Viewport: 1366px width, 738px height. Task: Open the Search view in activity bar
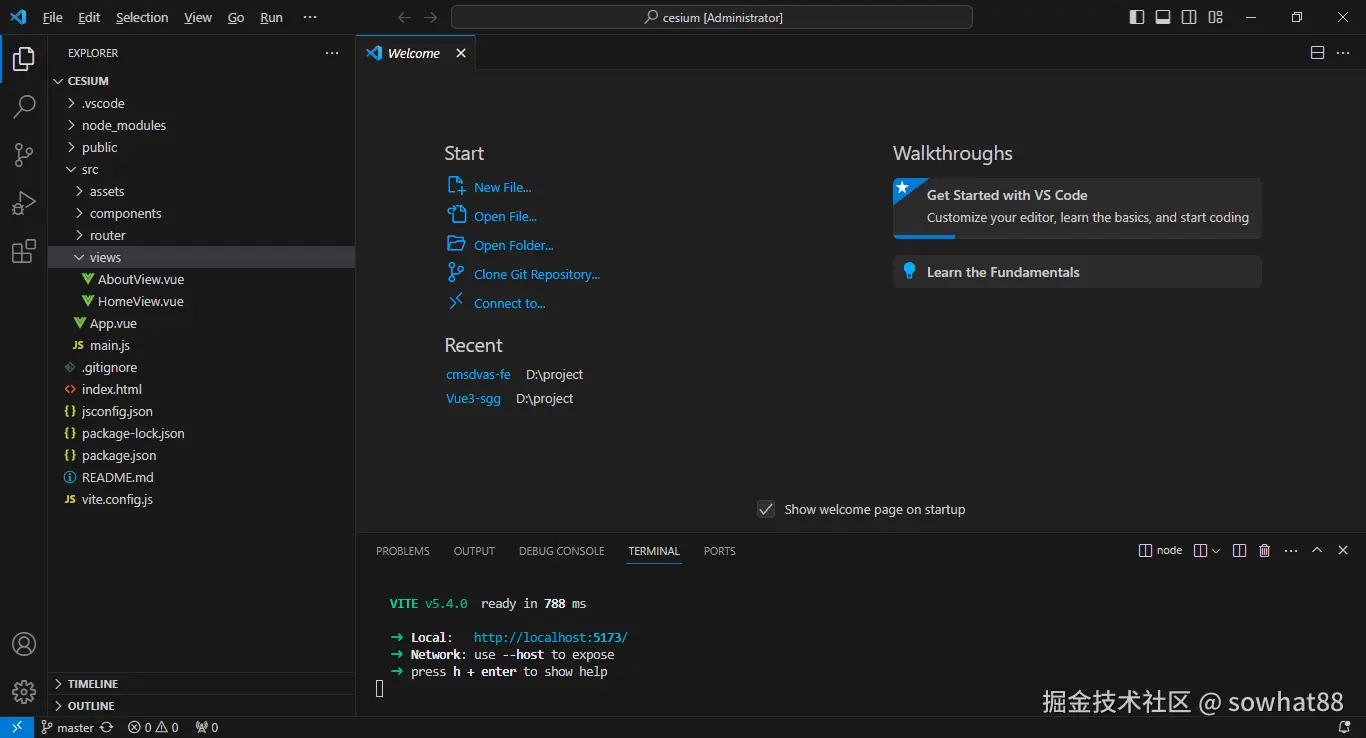tap(24, 107)
